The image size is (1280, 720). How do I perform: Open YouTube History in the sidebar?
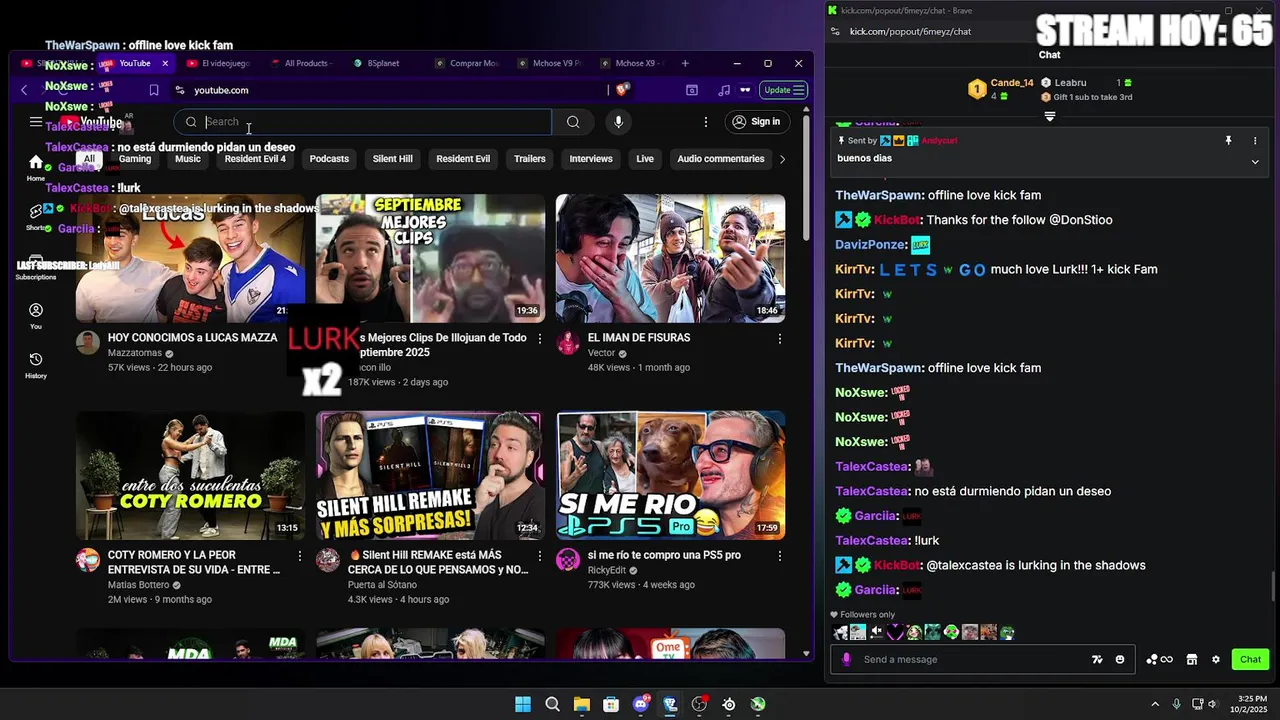click(36, 365)
